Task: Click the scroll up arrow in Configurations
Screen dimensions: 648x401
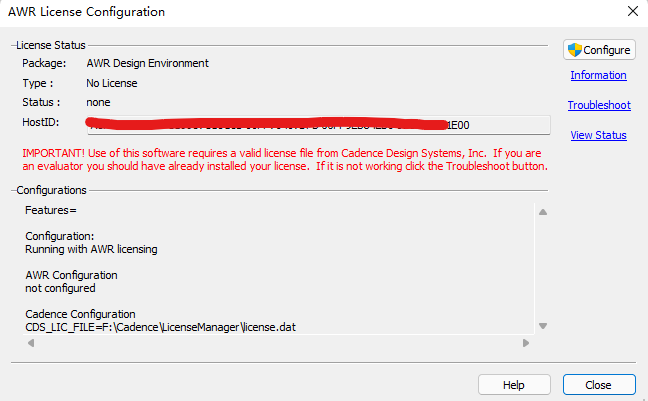Action: click(543, 212)
